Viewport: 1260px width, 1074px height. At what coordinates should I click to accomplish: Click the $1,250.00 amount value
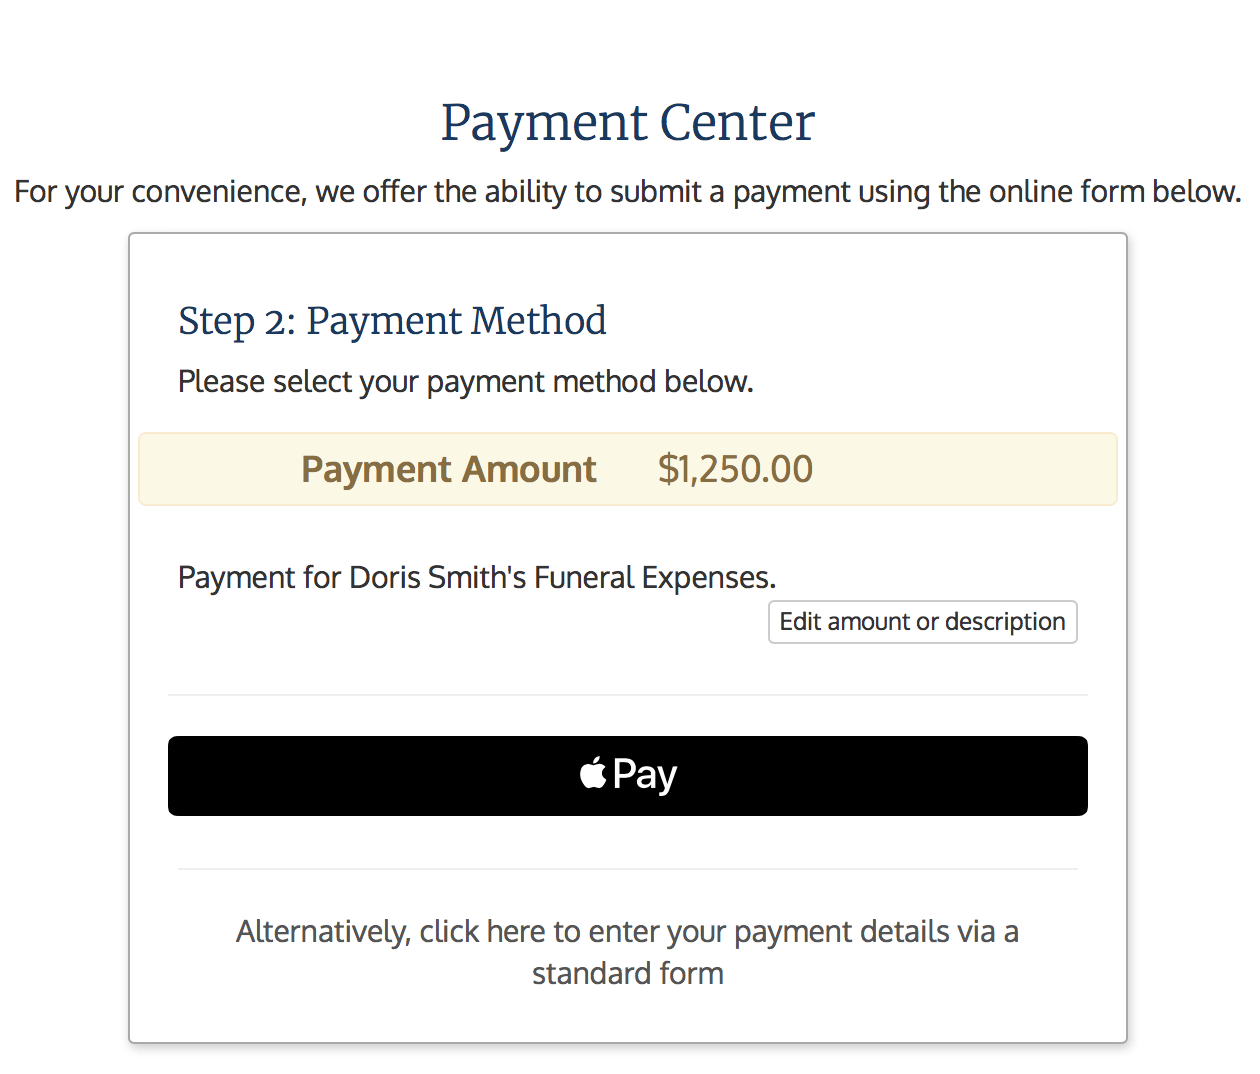click(735, 469)
